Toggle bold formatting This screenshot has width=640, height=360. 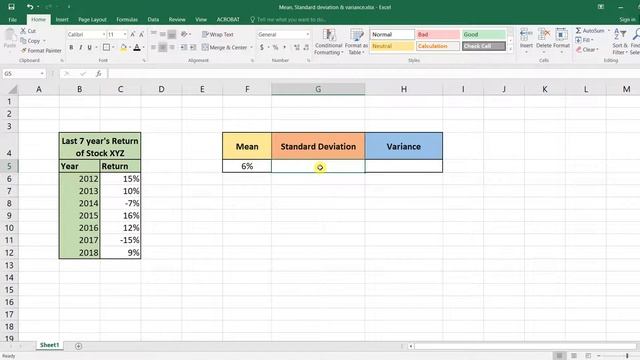tap(71, 48)
